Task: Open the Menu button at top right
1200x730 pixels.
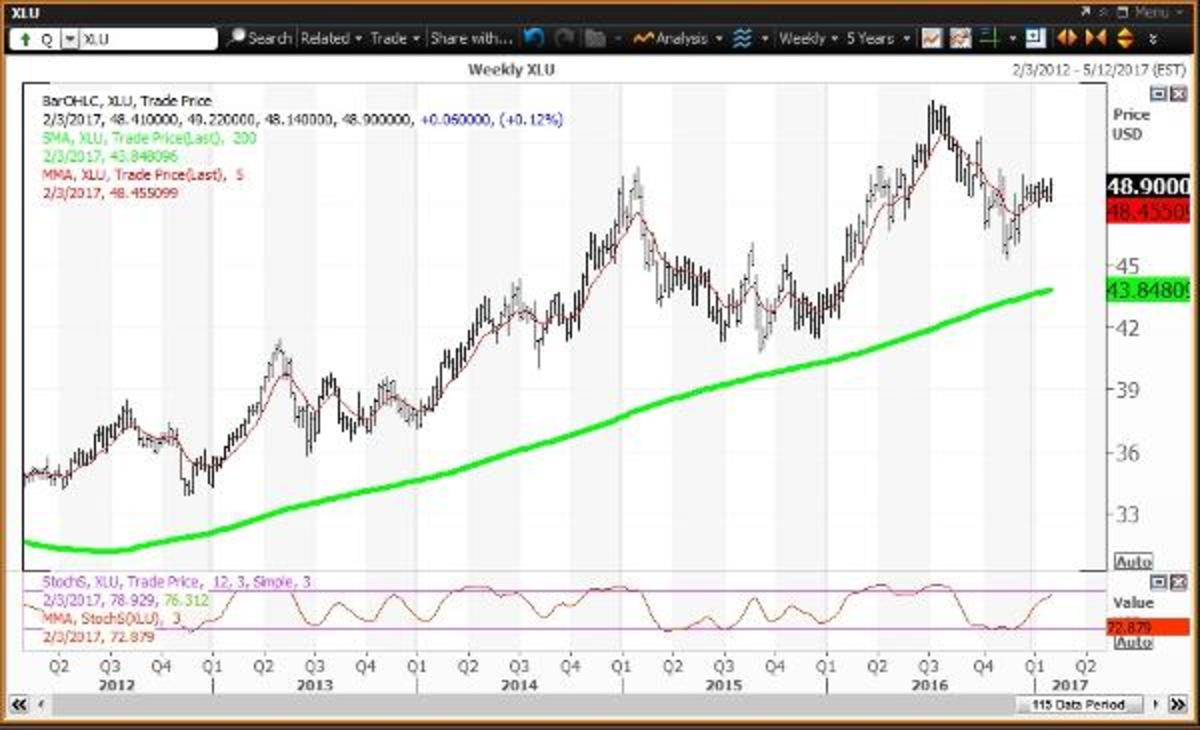Action: click(x=1150, y=12)
